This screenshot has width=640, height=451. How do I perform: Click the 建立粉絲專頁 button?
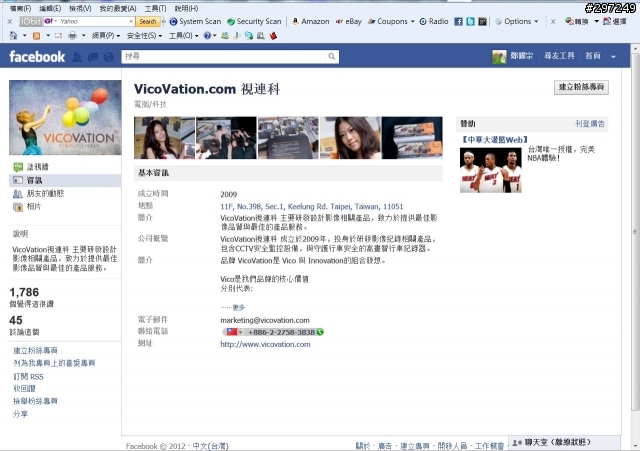click(x=581, y=87)
